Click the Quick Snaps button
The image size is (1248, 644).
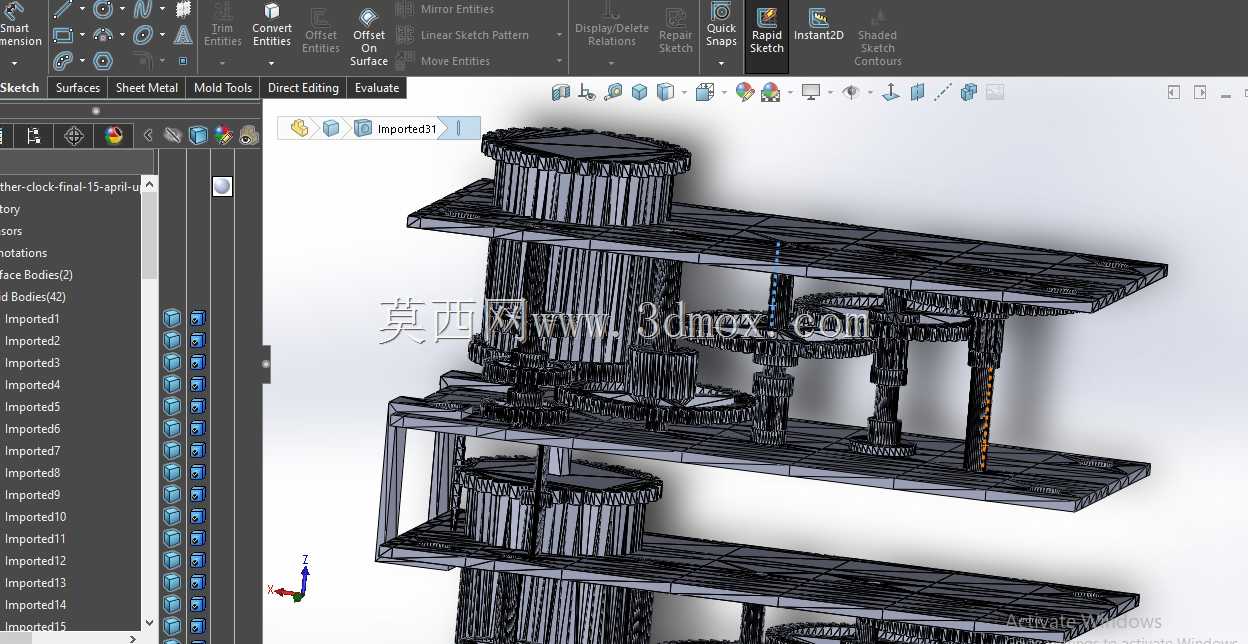pos(721,25)
